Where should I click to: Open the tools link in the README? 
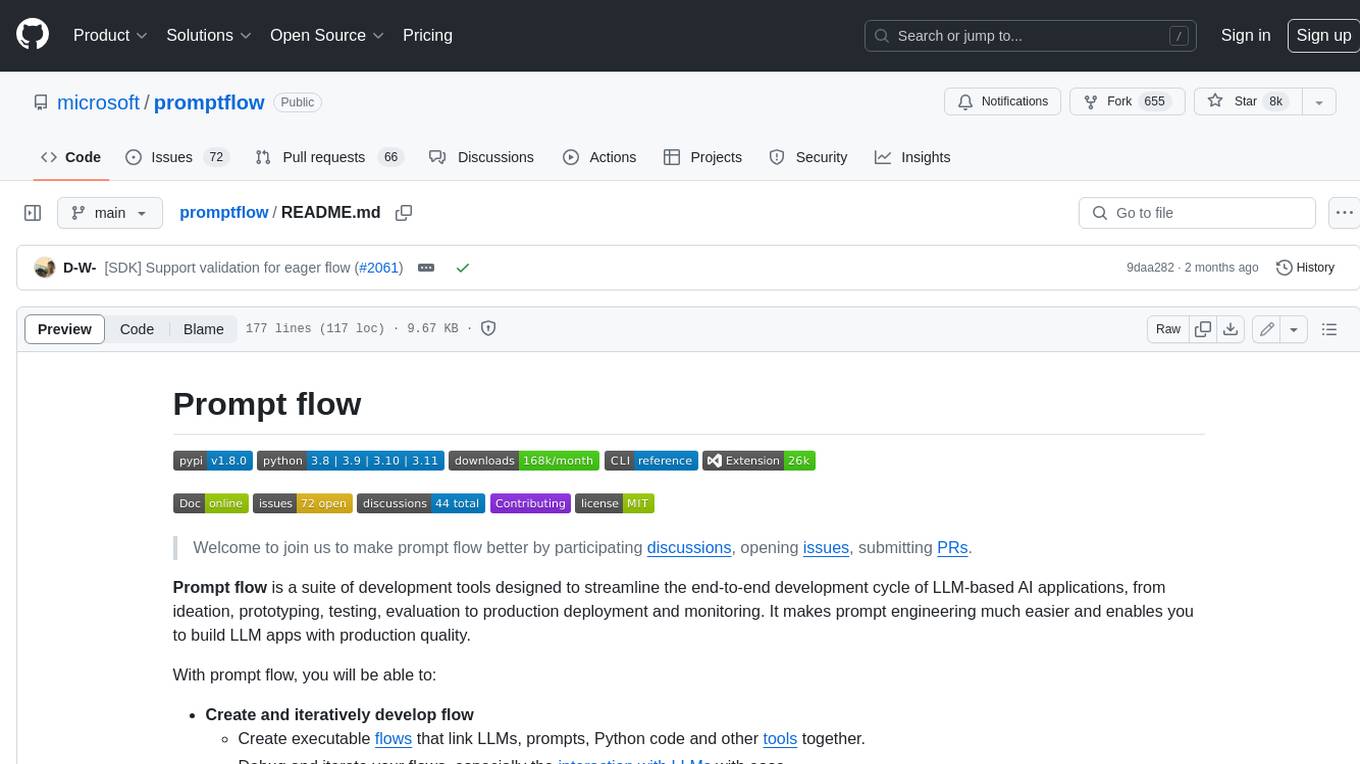[x=780, y=739]
